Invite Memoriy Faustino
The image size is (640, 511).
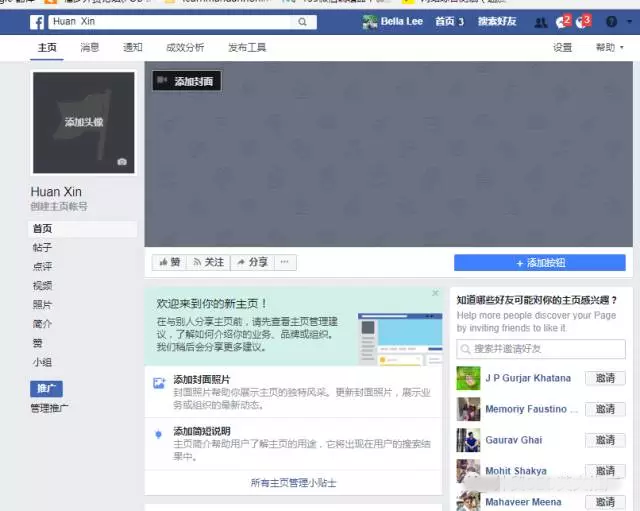pyautogui.click(x=605, y=409)
